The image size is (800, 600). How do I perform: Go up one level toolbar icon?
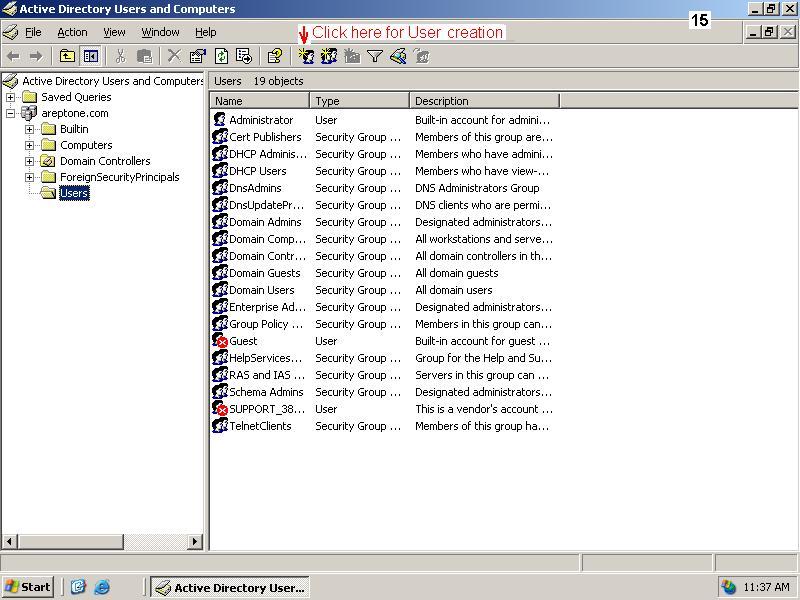(67, 56)
